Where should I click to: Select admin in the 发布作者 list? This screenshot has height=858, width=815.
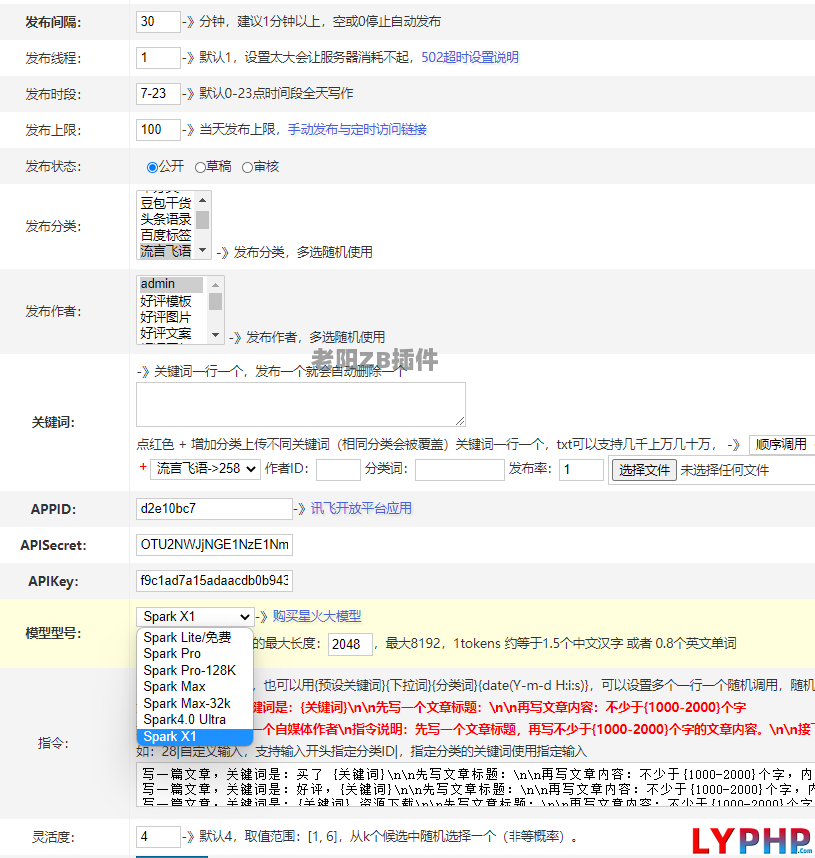click(x=170, y=284)
